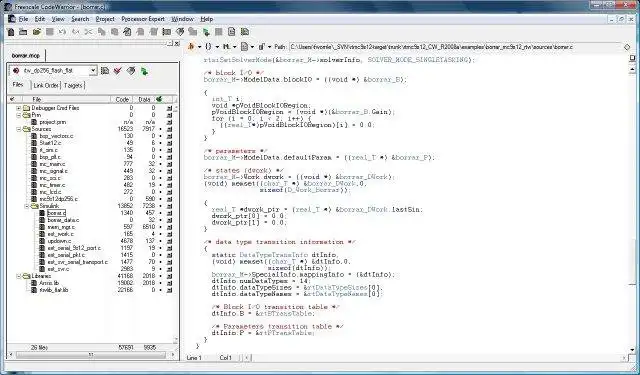The width and height of the screenshot is (640, 375).
Task: Click the red checkmark synchronize icon
Action: click(x=118, y=71)
